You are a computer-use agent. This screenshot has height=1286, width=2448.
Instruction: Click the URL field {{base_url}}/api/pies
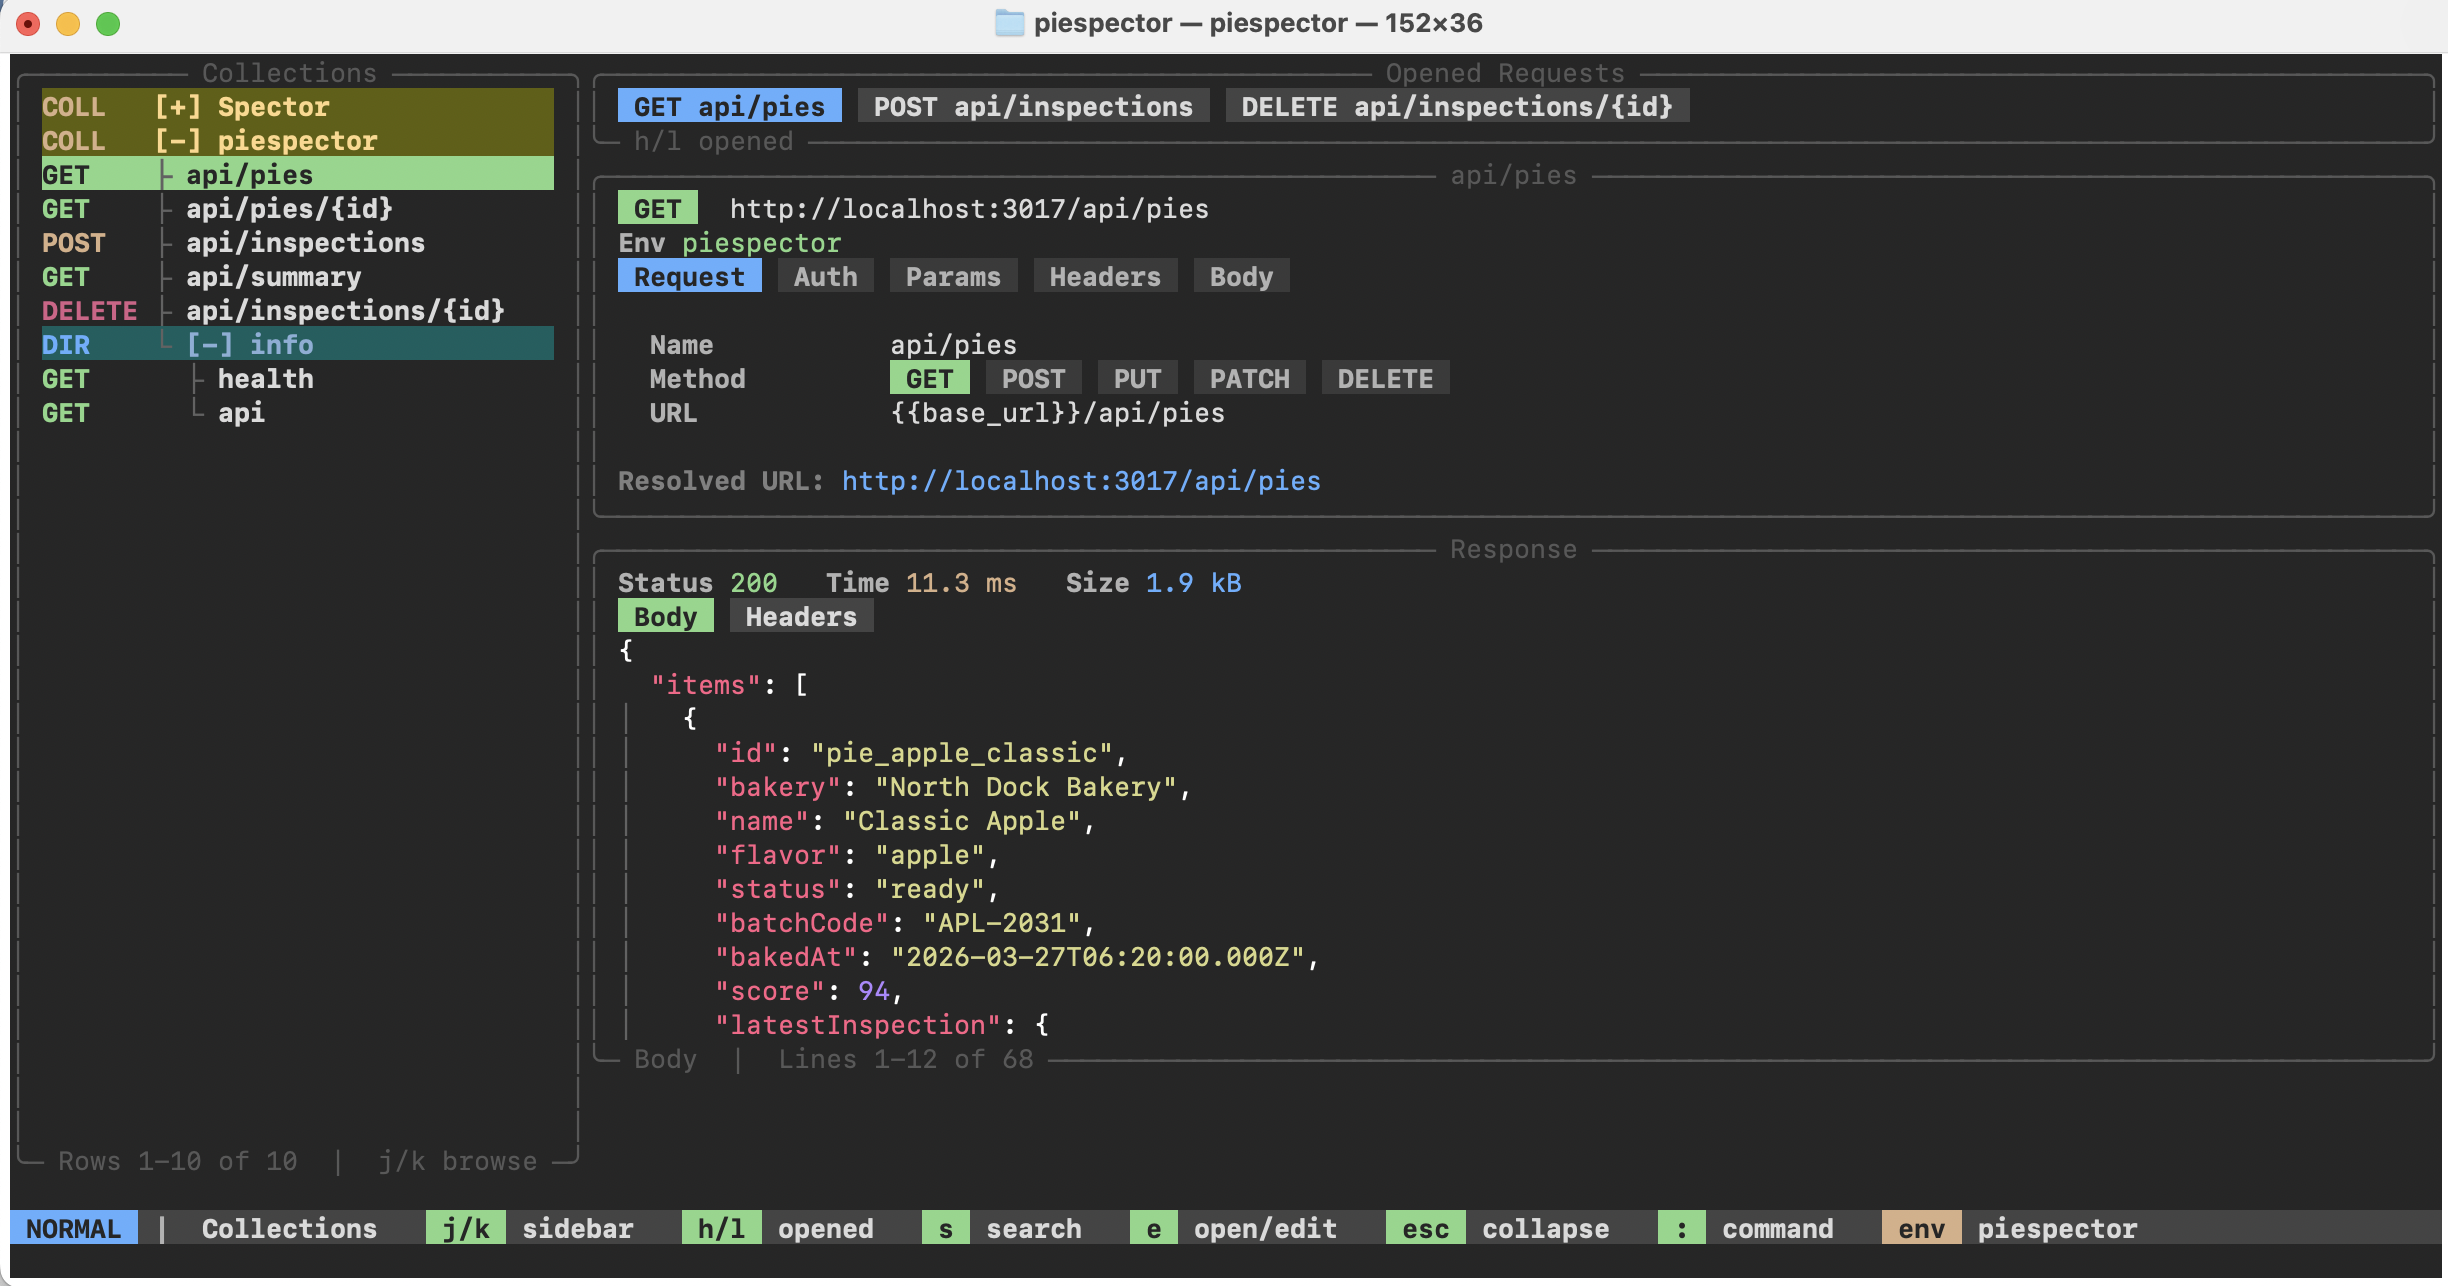point(1057,413)
